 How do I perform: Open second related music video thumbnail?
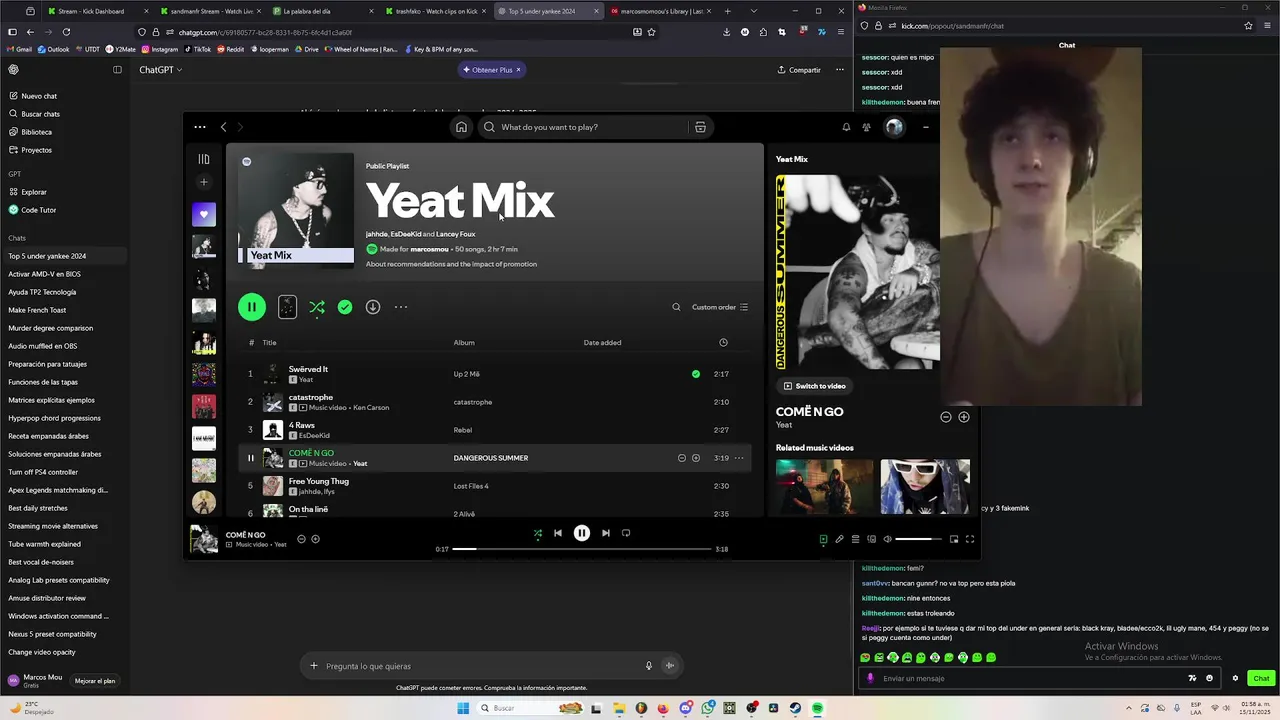(x=925, y=487)
